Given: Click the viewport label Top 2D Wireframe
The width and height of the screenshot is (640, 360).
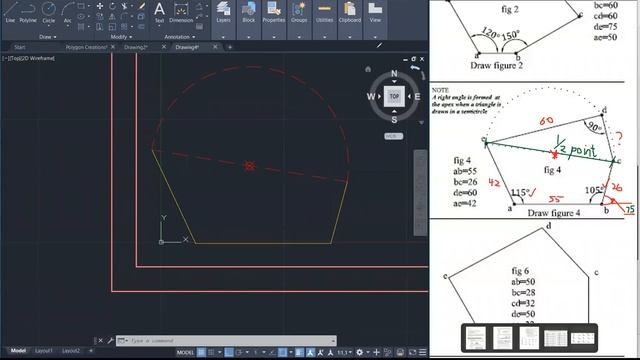Looking at the screenshot, I should click(x=29, y=58).
